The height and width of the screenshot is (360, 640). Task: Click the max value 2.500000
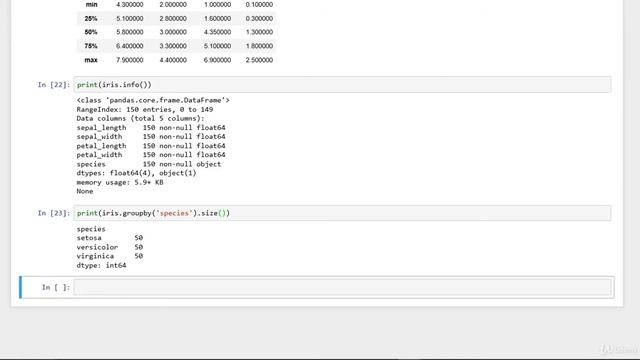coord(259,60)
